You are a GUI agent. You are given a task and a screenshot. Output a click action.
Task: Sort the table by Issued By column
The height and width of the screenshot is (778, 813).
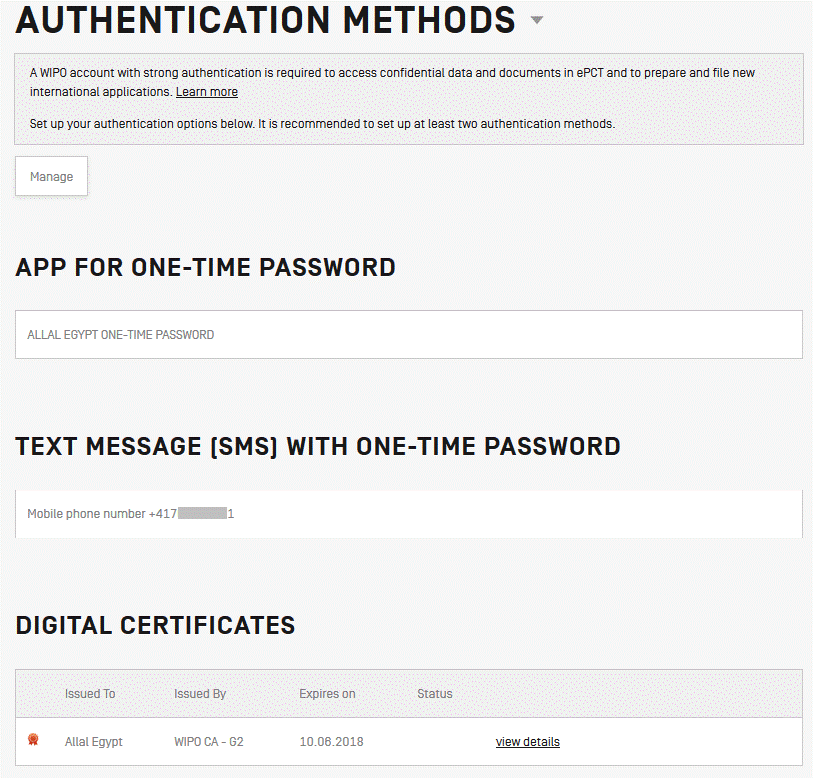point(201,693)
